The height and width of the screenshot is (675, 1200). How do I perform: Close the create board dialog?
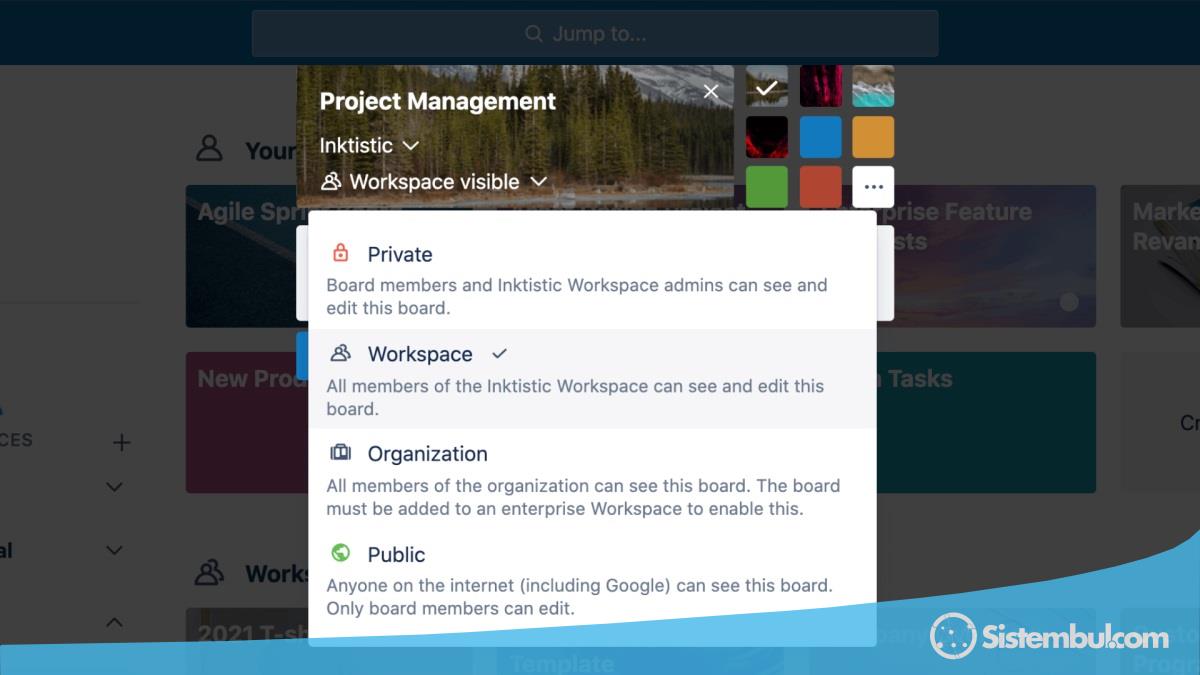711,92
